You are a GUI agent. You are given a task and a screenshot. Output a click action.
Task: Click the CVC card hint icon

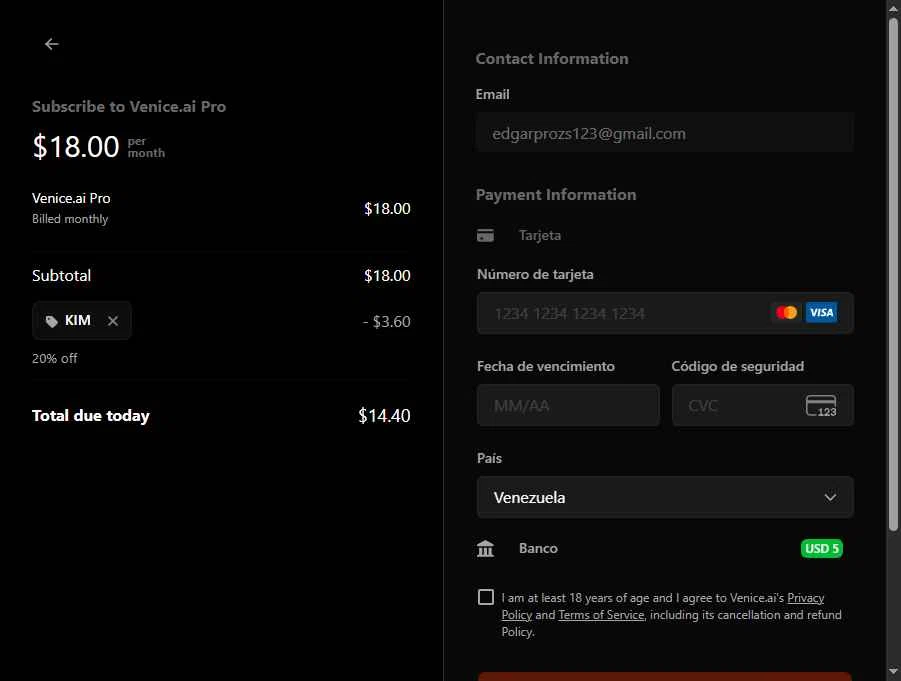coord(821,405)
